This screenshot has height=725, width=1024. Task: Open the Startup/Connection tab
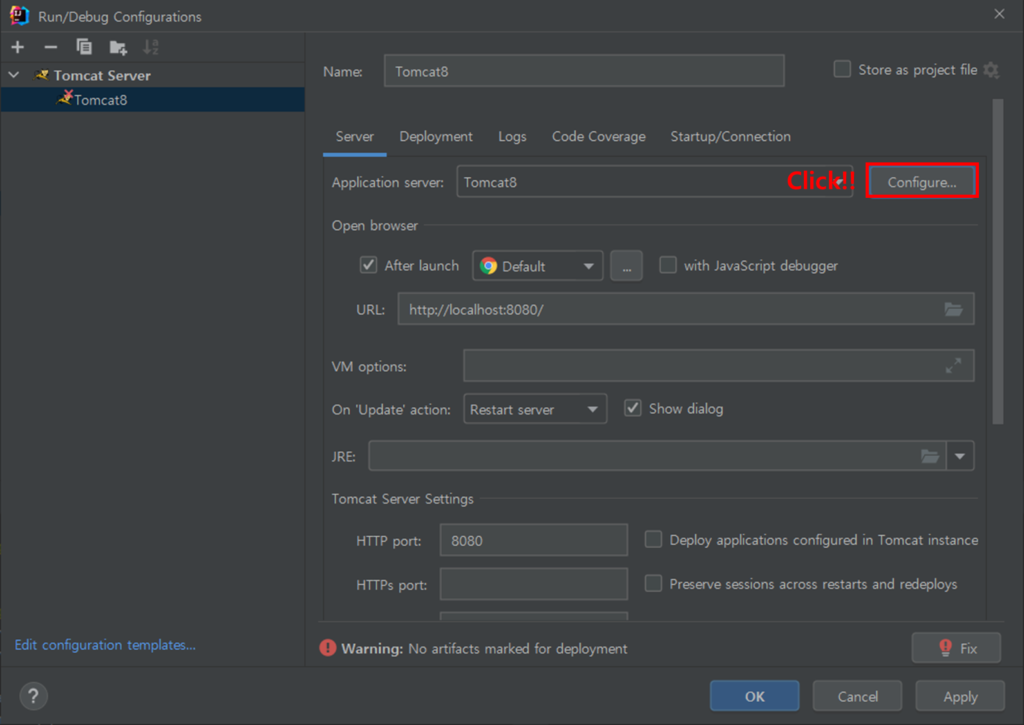(730, 137)
